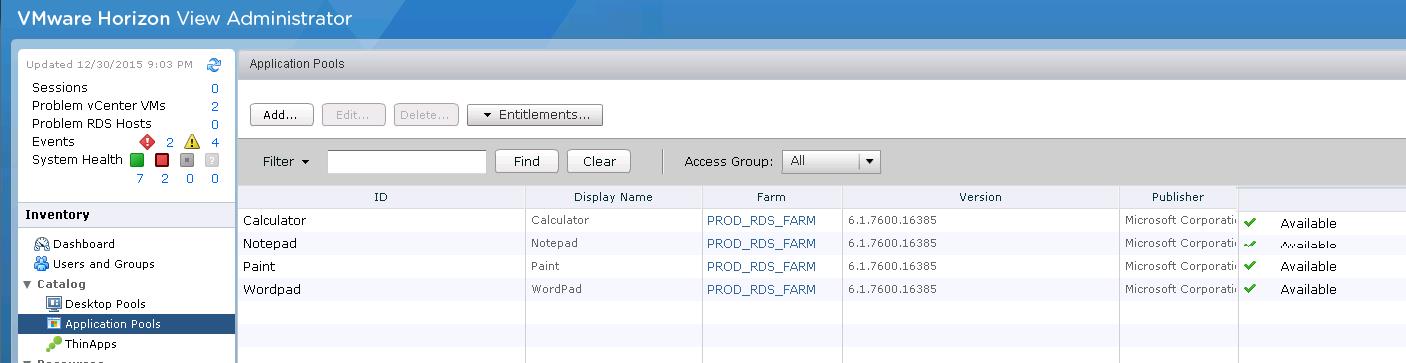Click the gray System Health status icon
Screen dimensions: 1406x363
(187, 160)
